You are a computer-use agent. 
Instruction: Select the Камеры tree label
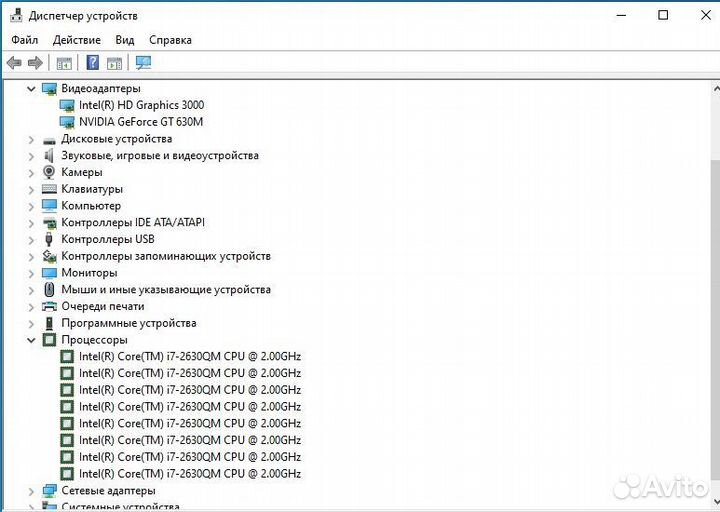pos(82,172)
